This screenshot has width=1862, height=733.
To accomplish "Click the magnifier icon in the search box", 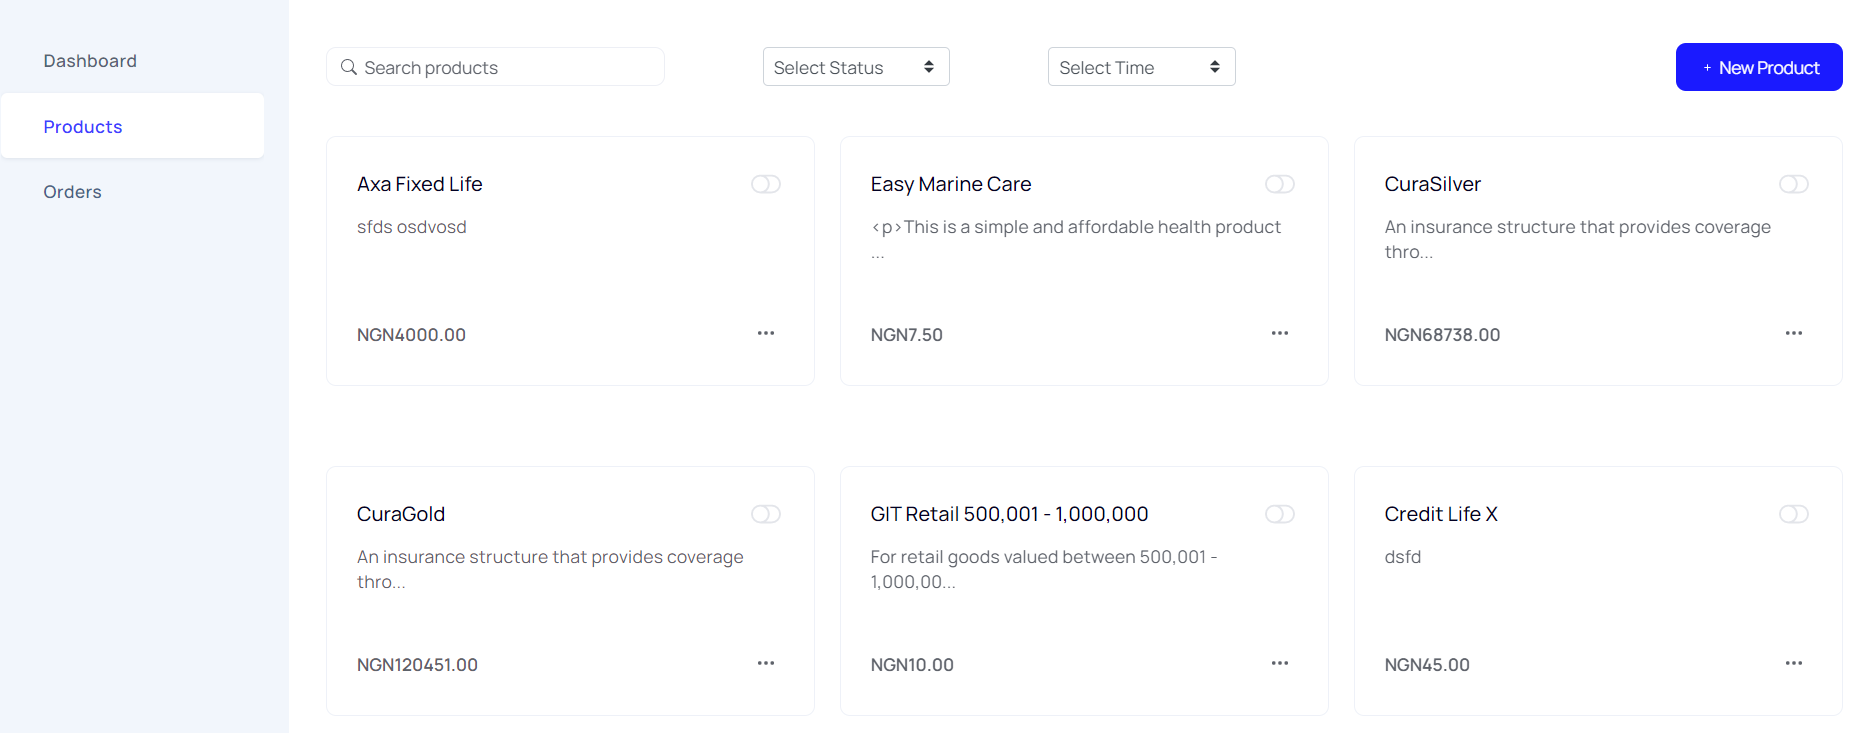I will [x=349, y=67].
